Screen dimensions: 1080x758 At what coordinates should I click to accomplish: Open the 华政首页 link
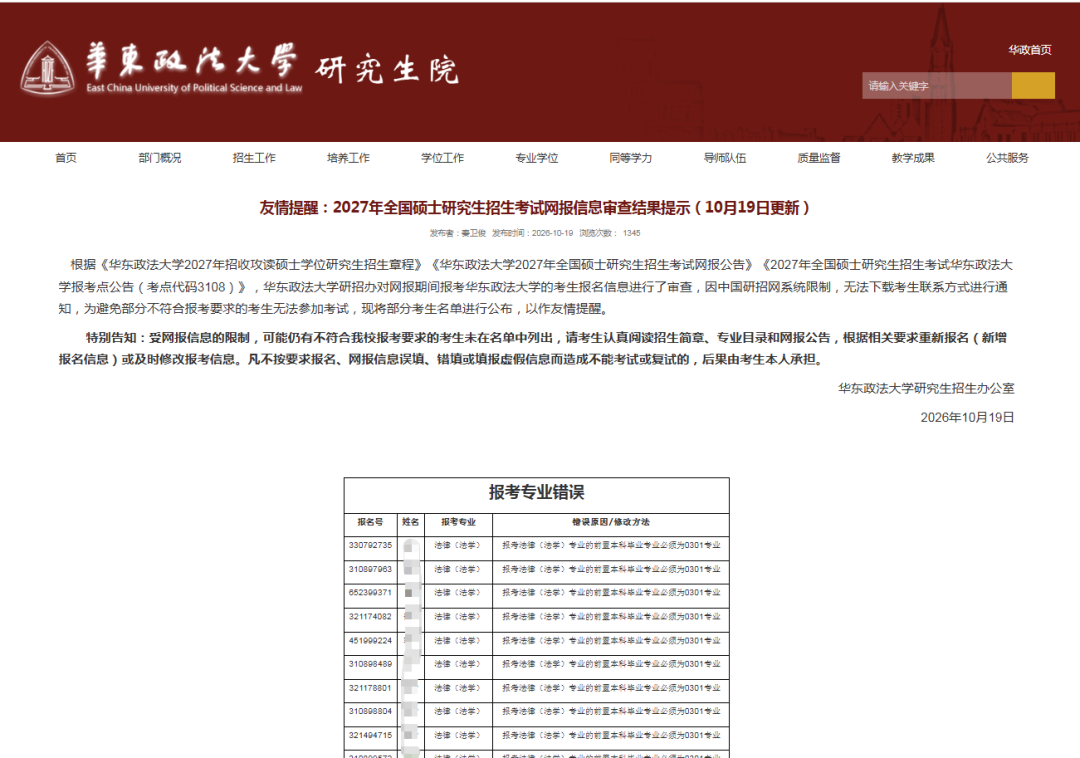point(1030,50)
